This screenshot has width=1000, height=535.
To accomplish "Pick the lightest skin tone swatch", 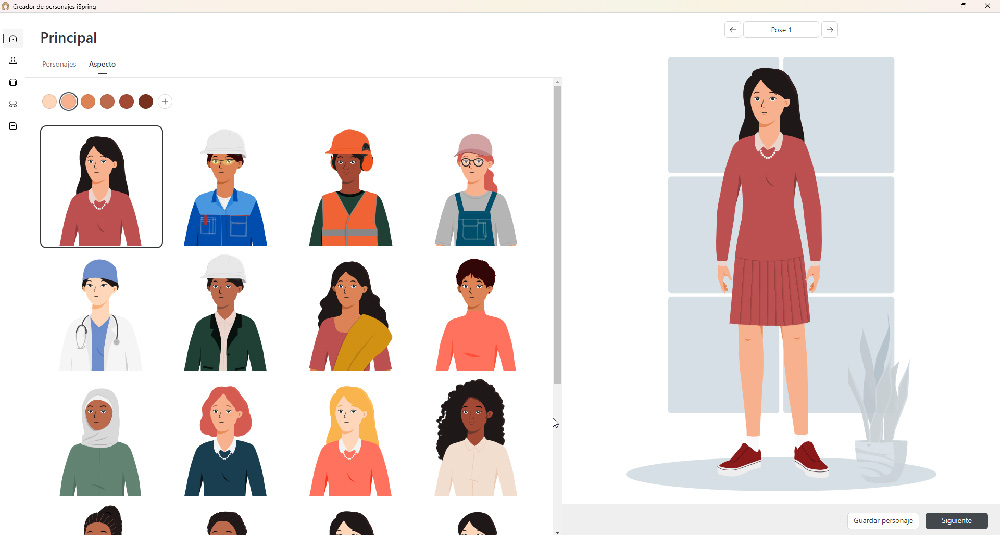I will pos(49,101).
